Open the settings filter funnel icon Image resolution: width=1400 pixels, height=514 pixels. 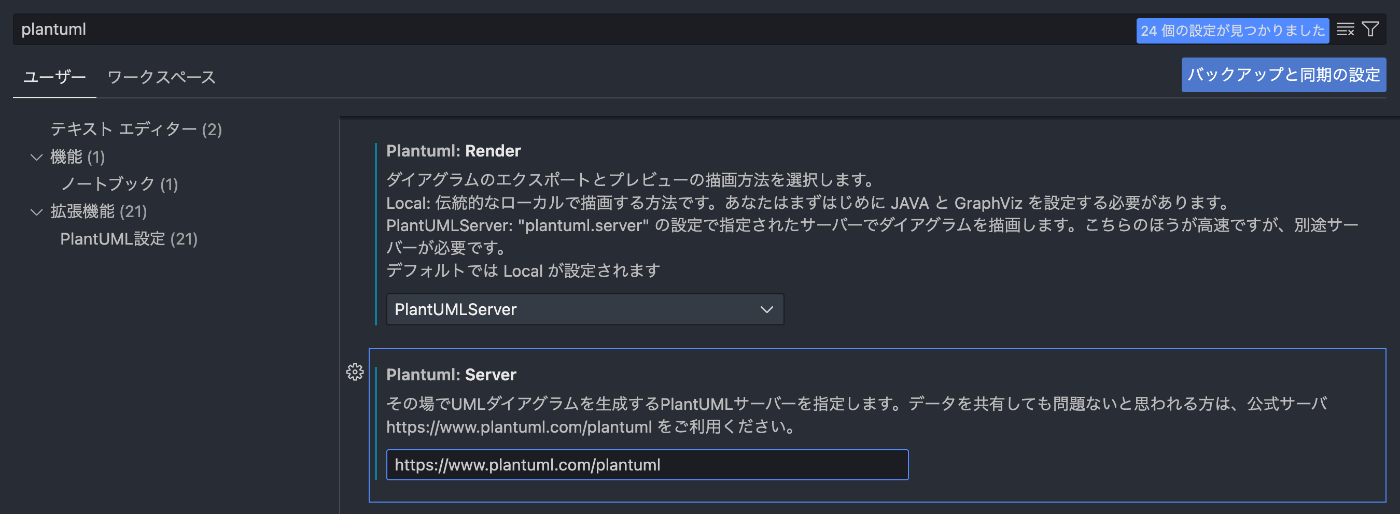pyautogui.click(x=1371, y=30)
